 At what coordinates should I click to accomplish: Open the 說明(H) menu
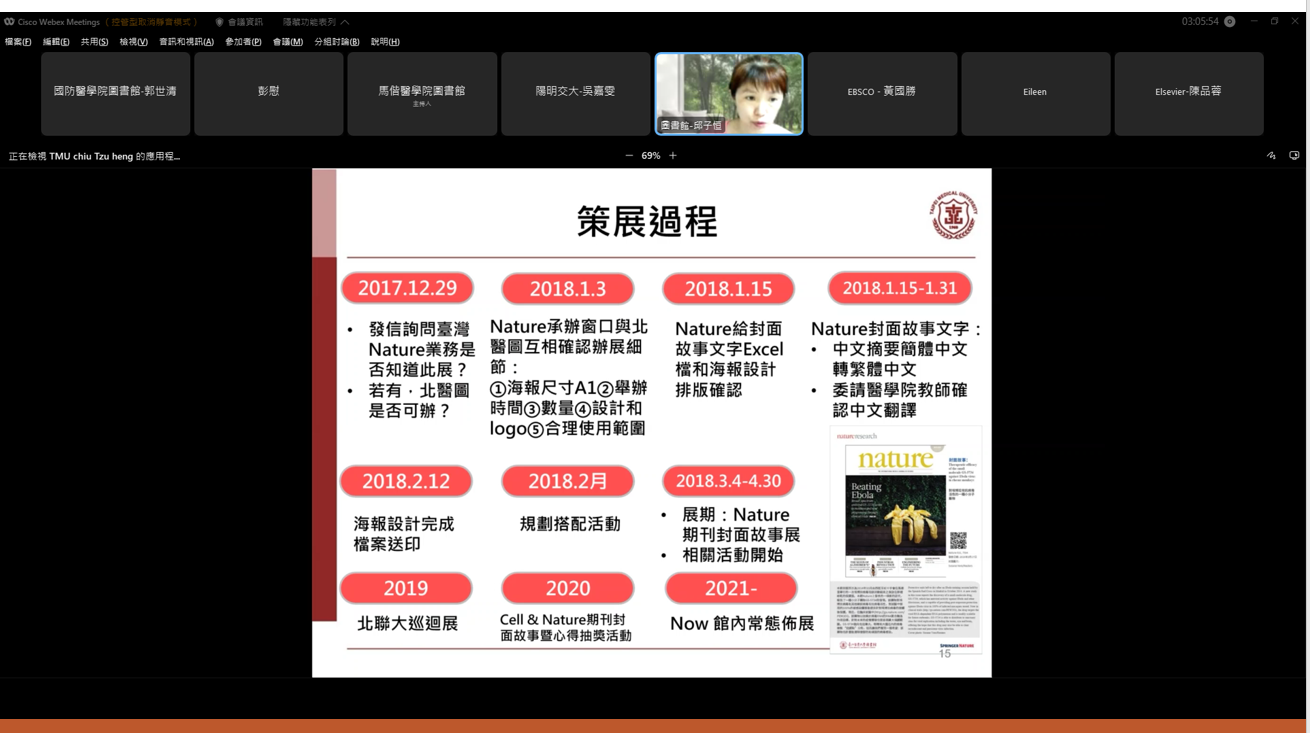[x=385, y=42]
